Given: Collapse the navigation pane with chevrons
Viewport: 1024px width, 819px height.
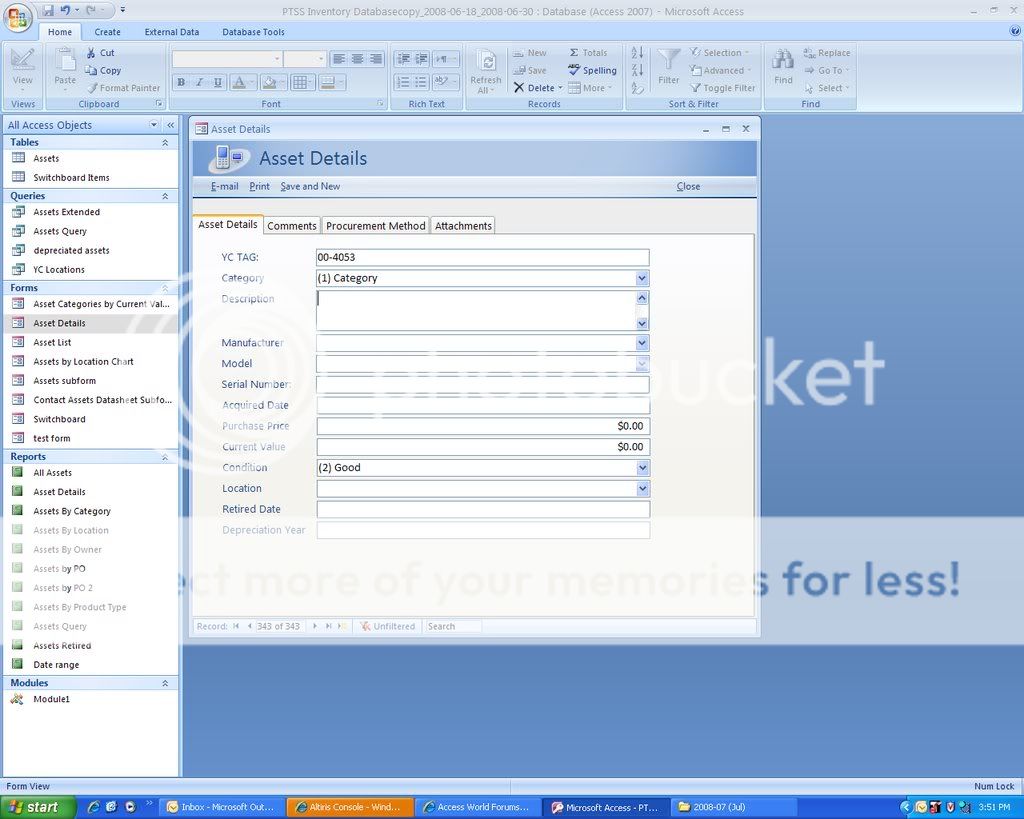Looking at the screenshot, I should [x=170, y=125].
